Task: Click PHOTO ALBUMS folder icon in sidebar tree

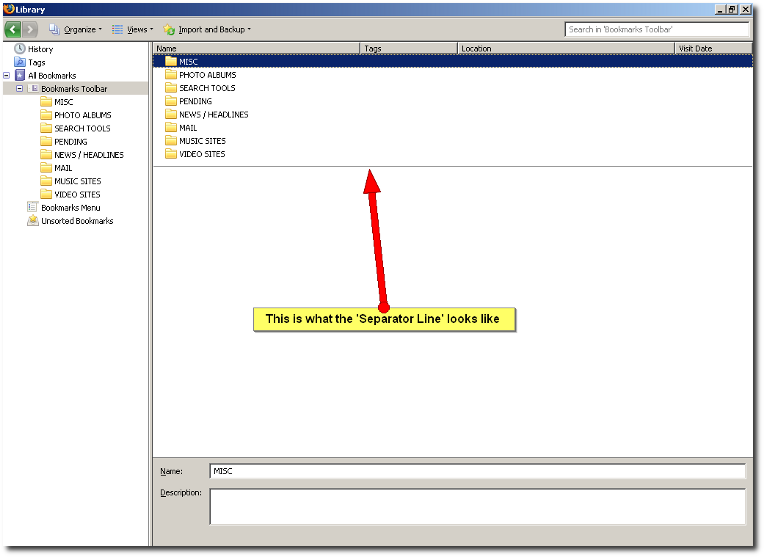Action: point(46,115)
